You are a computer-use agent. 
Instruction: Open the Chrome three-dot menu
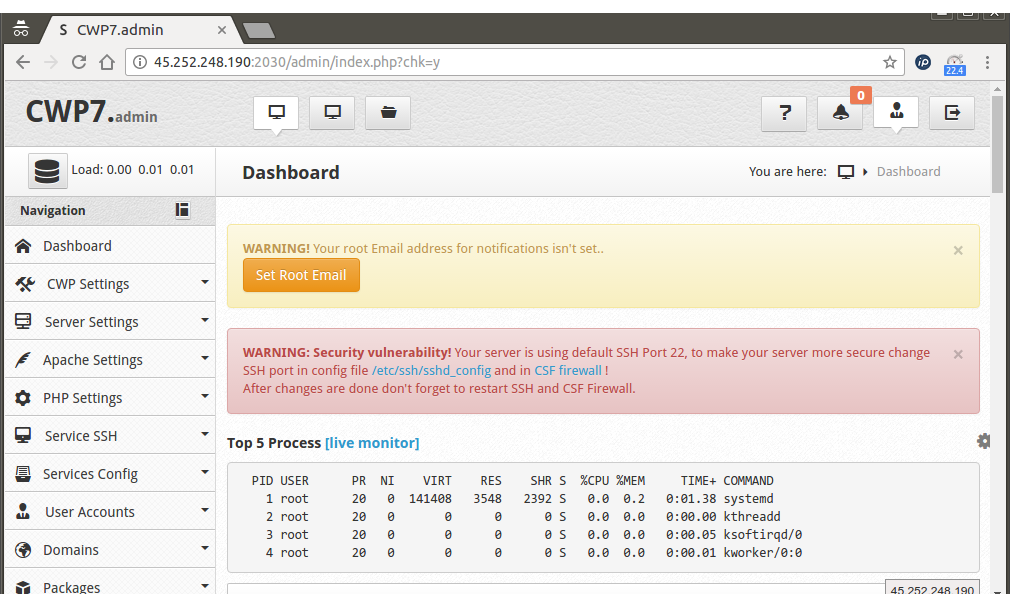coord(987,63)
